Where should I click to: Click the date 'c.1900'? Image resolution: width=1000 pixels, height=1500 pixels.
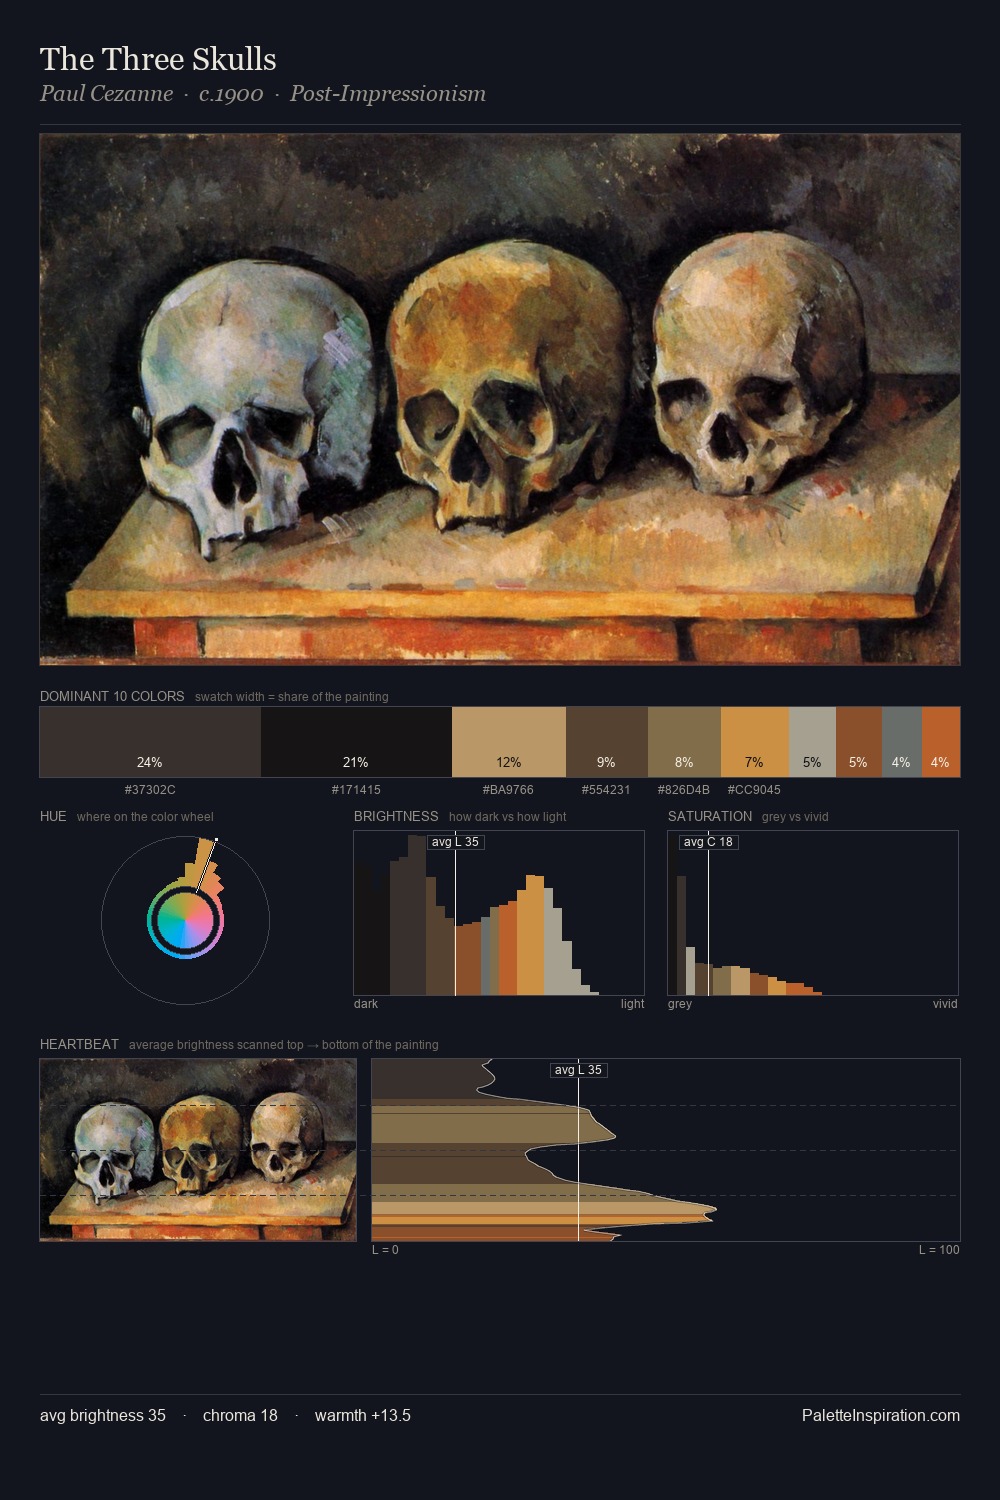point(231,94)
